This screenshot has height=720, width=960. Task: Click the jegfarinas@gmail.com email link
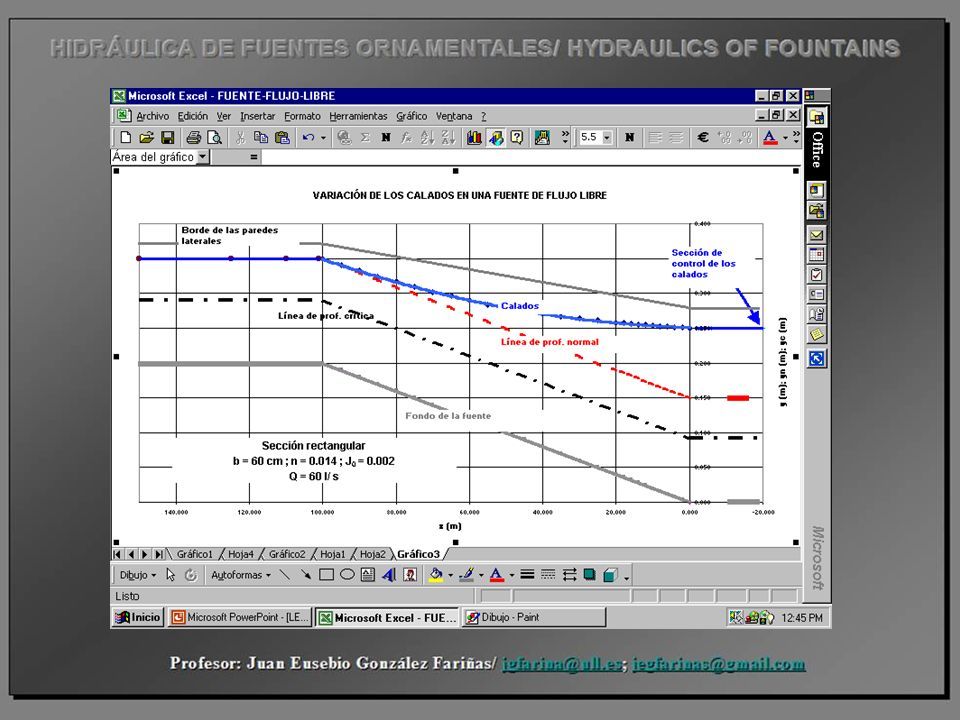point(719,664)
